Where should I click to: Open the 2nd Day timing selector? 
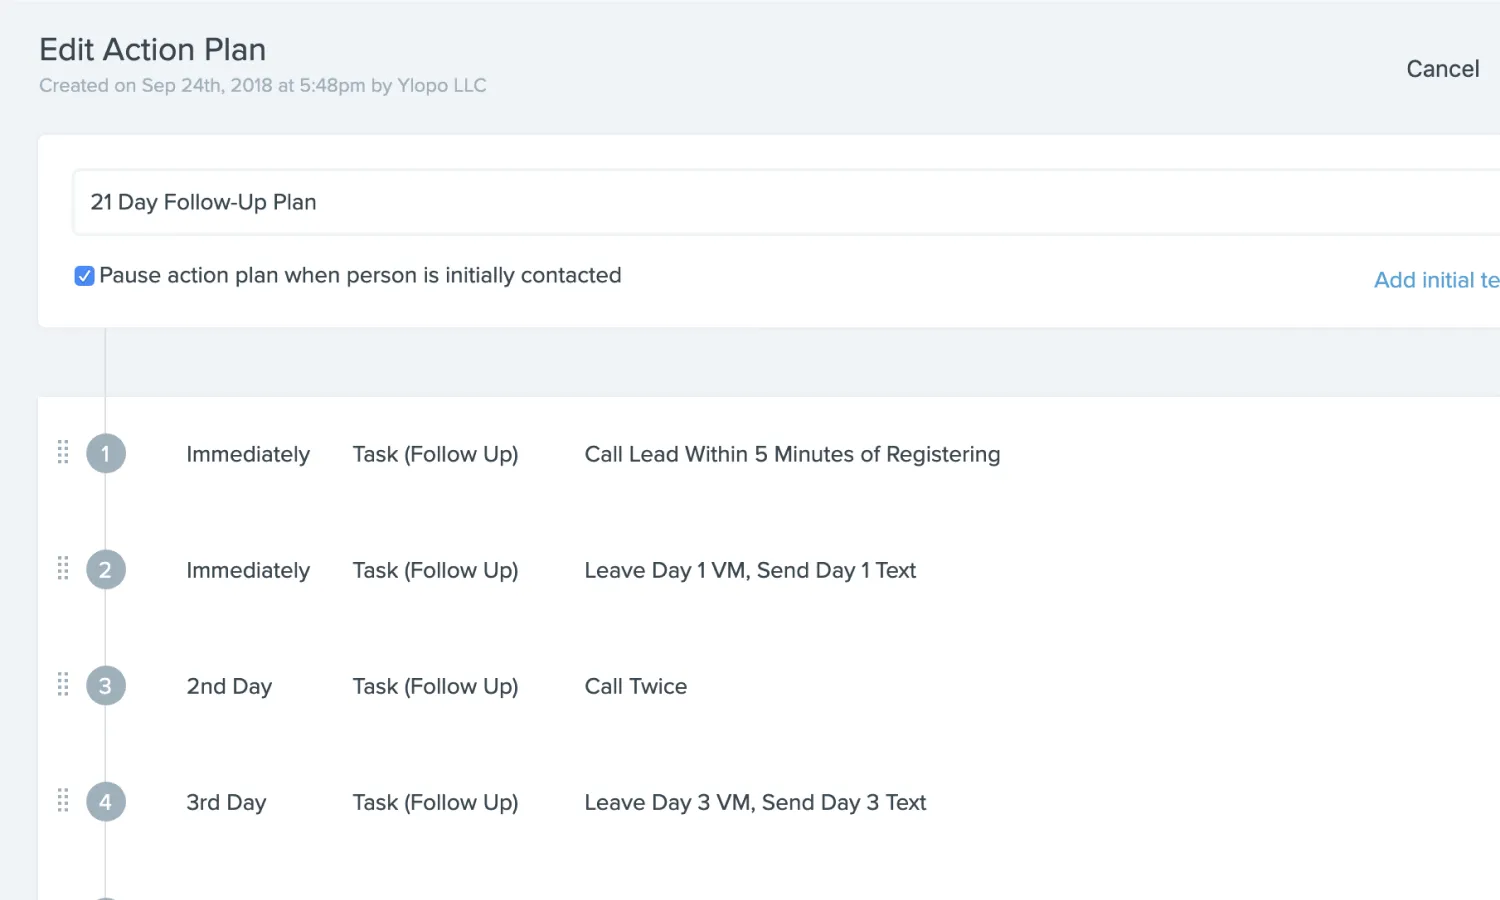[228, 685]
